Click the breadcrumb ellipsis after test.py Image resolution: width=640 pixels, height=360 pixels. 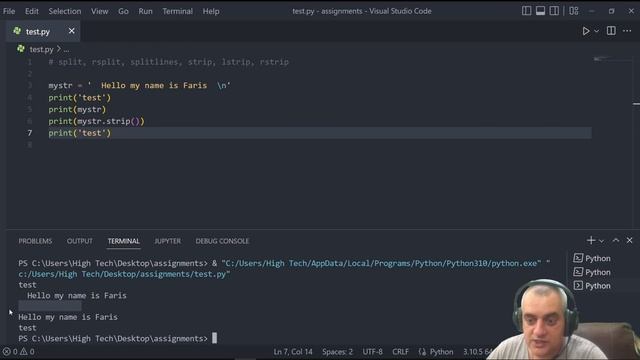[x=67, y=49]
